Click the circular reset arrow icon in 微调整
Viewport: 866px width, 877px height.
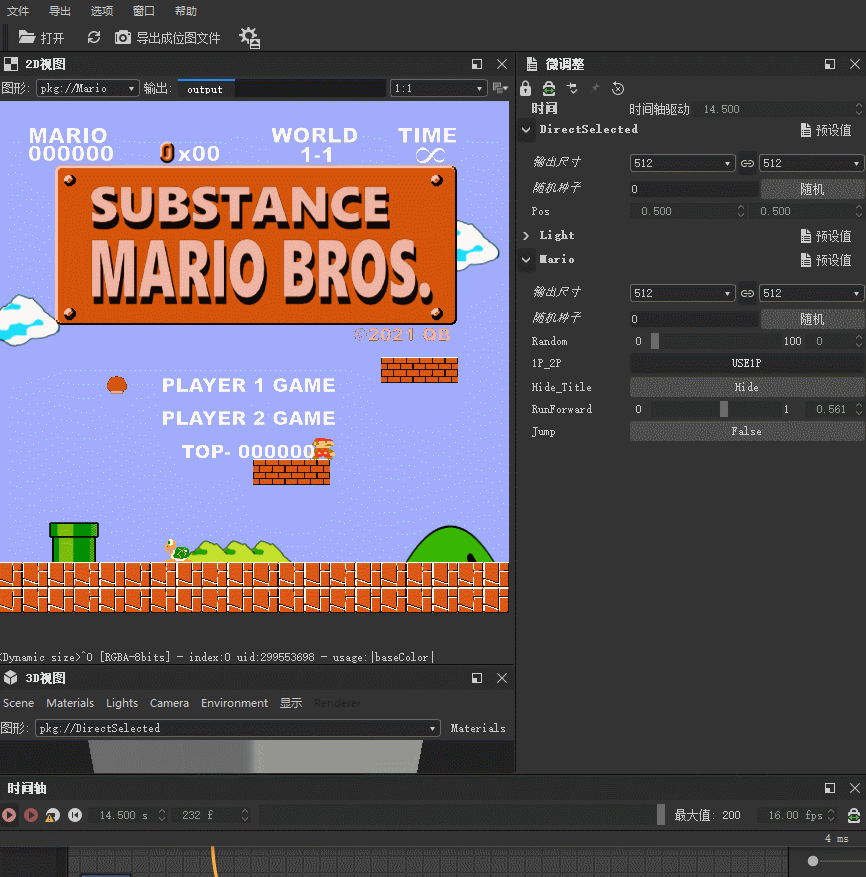[x=618, y=88]
